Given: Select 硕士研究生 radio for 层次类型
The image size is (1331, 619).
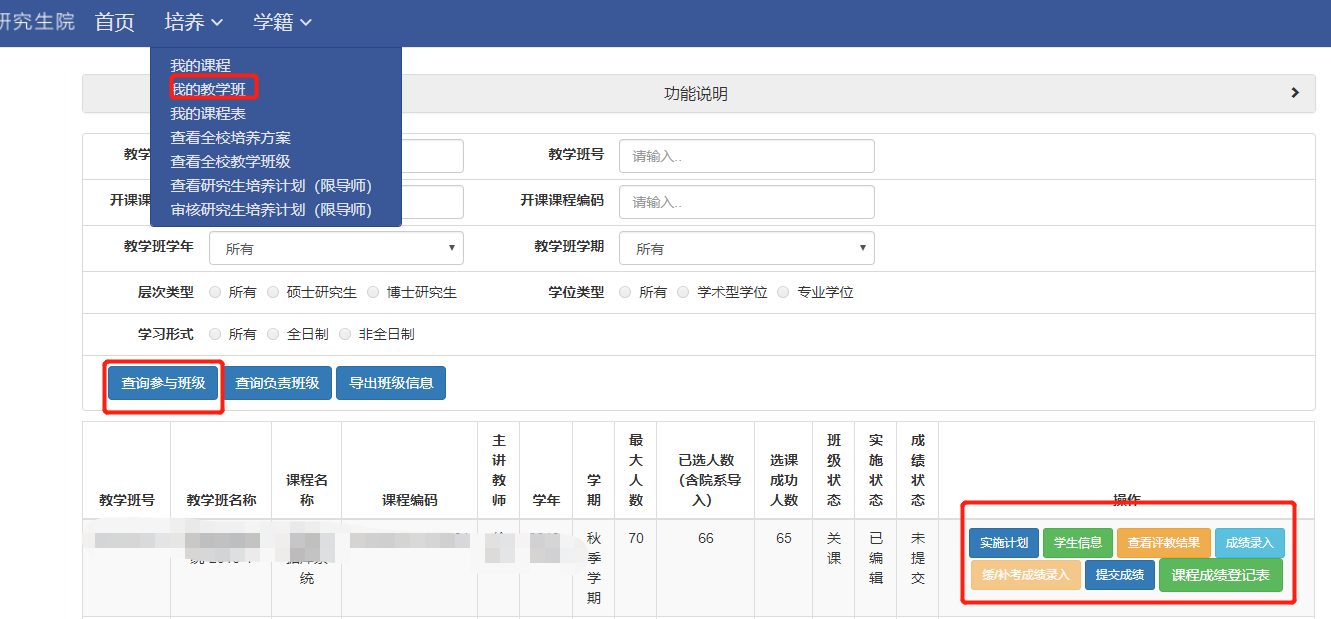Looking at the screenshot, I should pyautogui.click(x=274, y=293).
